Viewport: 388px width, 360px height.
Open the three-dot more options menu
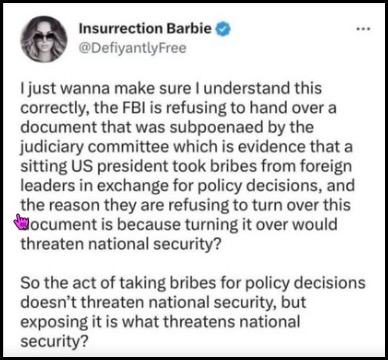(x=363, y=29)
